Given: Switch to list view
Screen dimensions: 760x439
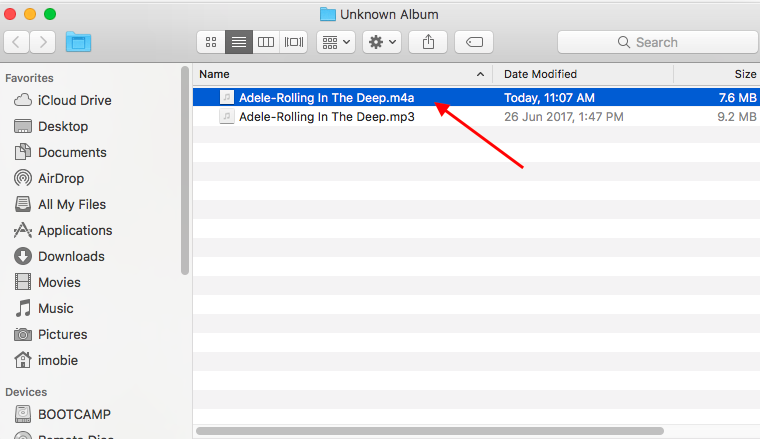Looking at the screenshot, I should pos(238,42).
